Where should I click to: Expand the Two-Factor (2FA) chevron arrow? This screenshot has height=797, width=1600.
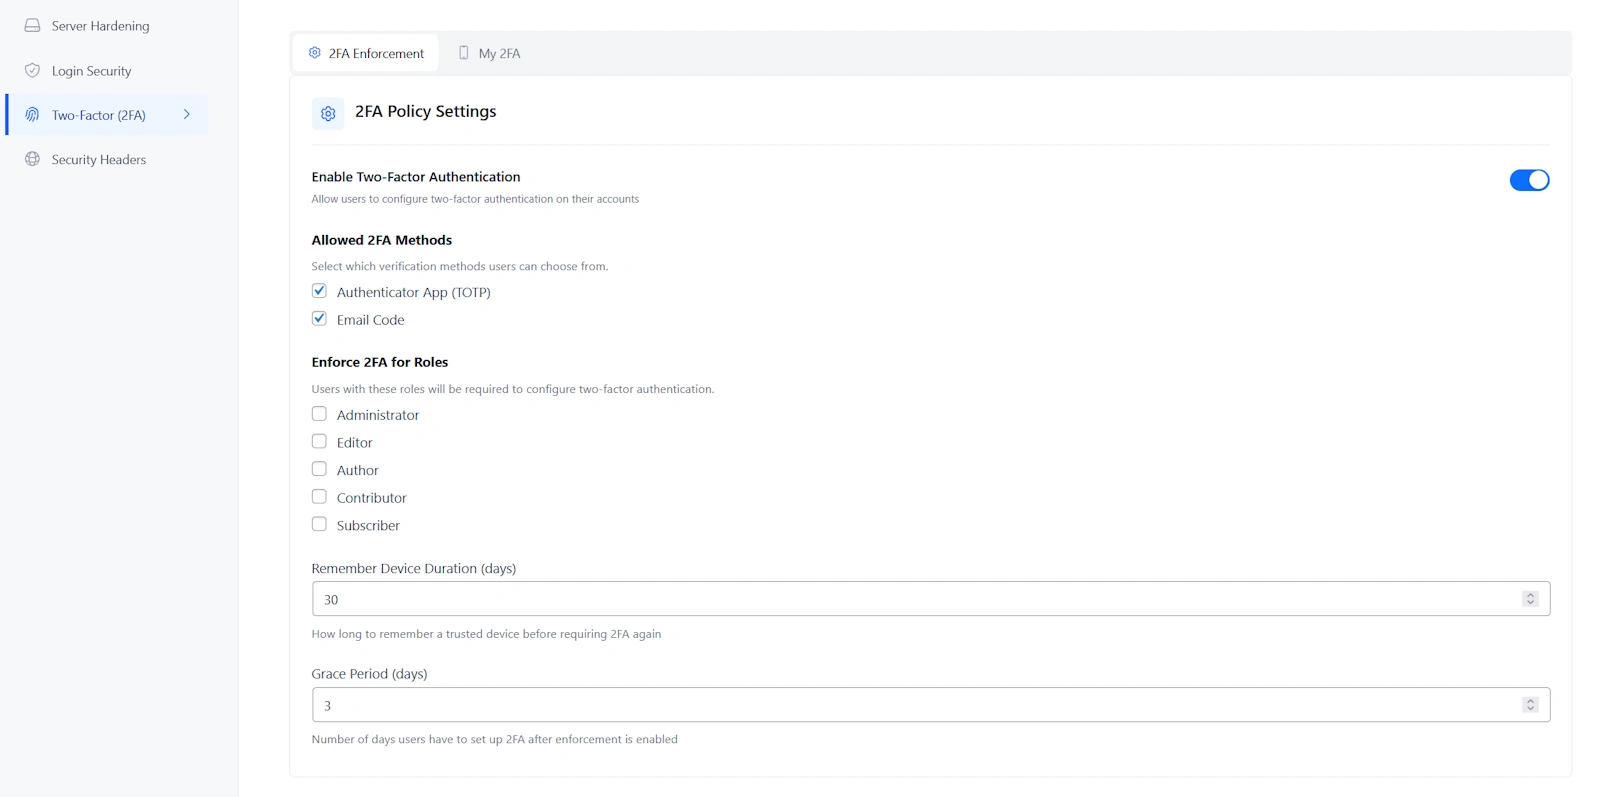pos(187,115)
